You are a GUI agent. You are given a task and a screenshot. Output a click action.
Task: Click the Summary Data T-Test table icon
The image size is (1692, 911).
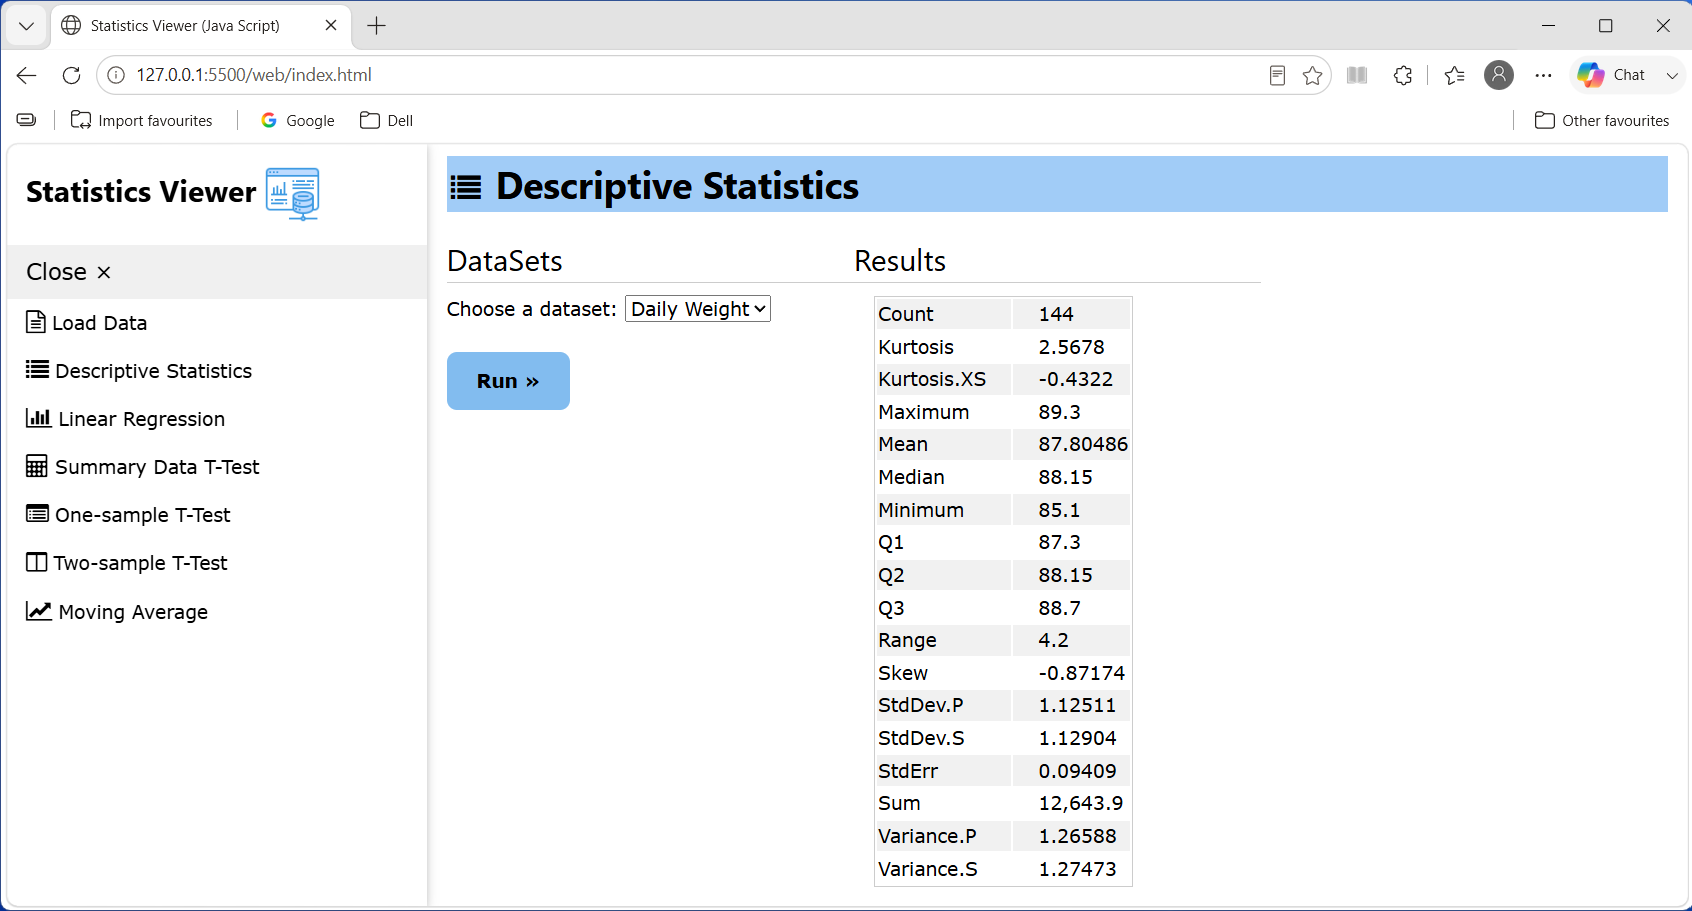(x=37, y=466)
